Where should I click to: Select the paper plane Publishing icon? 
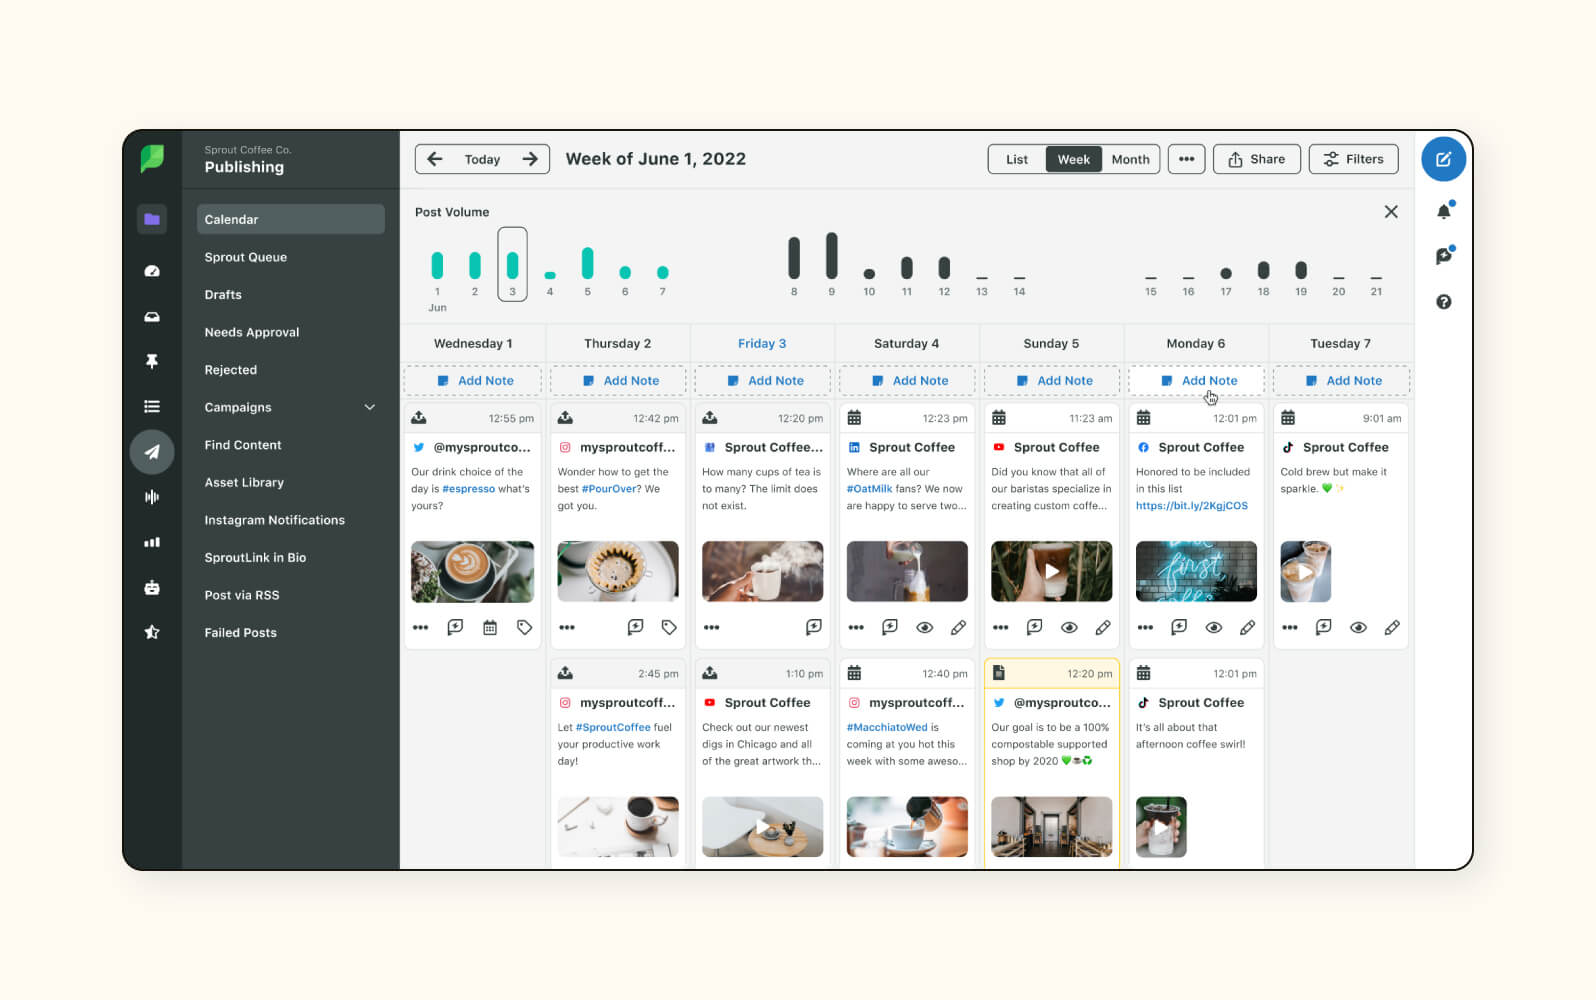pos(152,452)
